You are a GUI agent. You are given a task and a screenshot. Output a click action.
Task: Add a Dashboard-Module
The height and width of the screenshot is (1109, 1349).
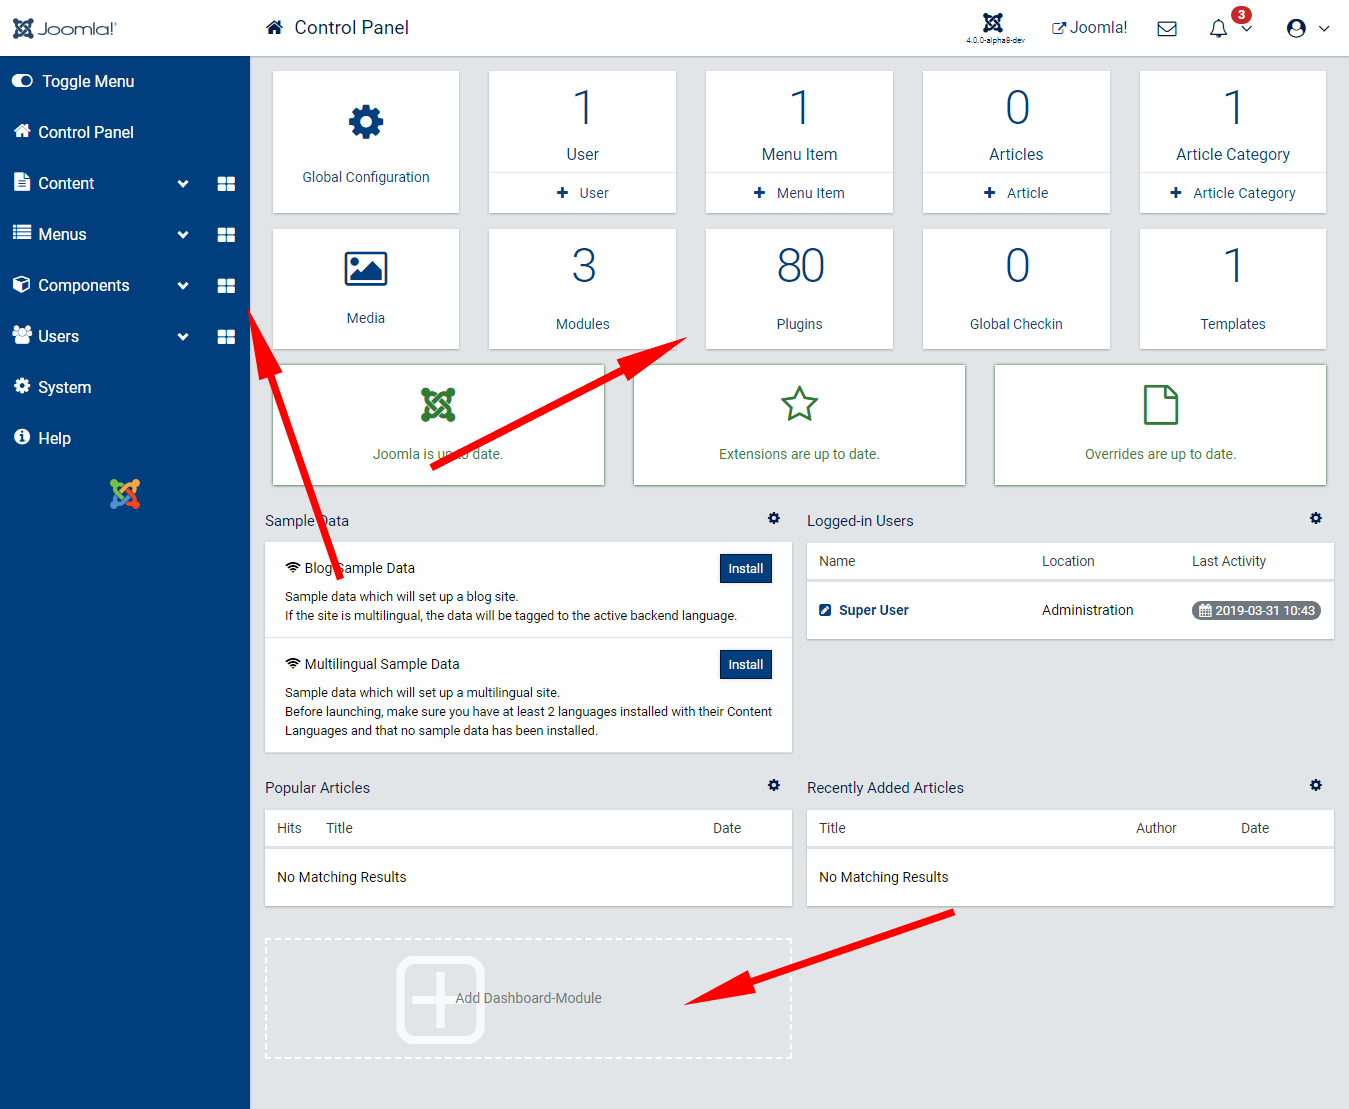pyautogui.click(x=528, y=998)
